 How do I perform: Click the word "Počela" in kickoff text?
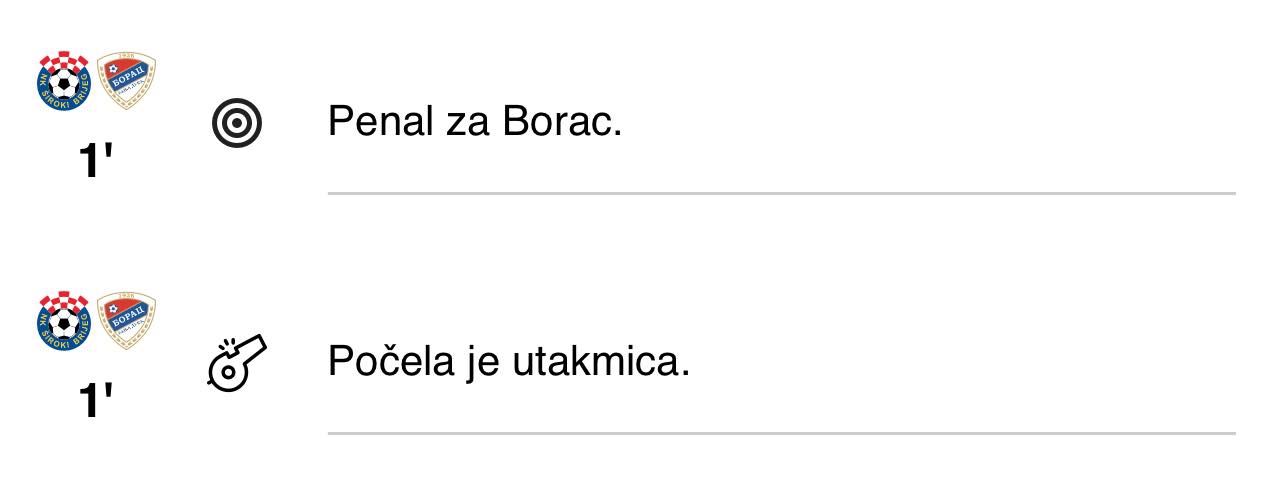pos(390,361)
